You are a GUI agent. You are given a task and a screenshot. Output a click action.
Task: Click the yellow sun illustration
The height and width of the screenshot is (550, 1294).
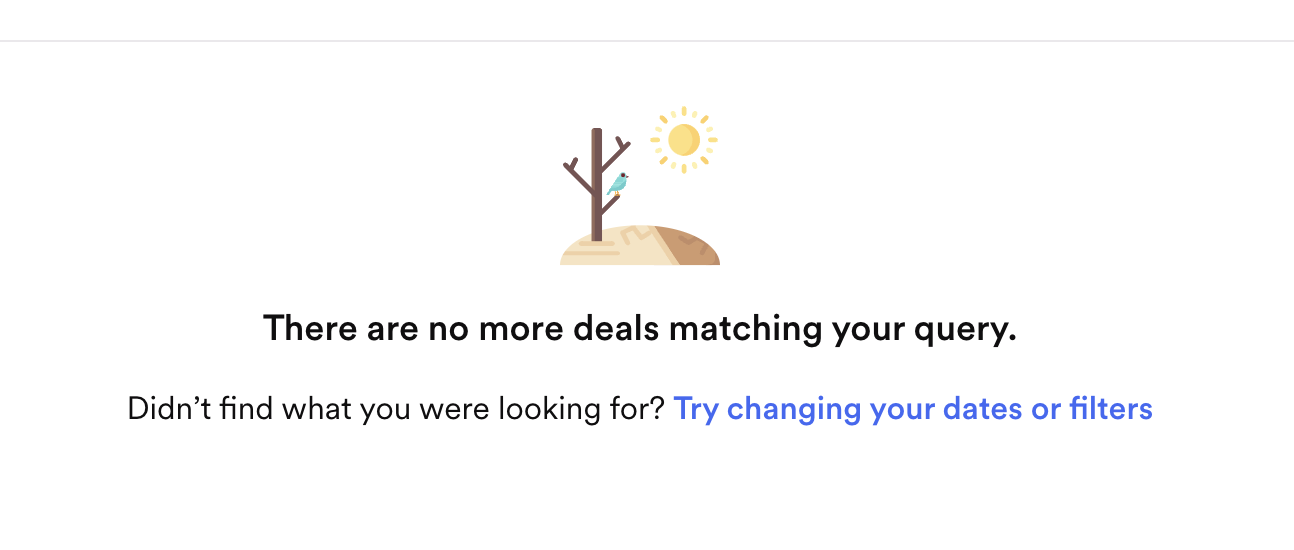click(684, 140)
